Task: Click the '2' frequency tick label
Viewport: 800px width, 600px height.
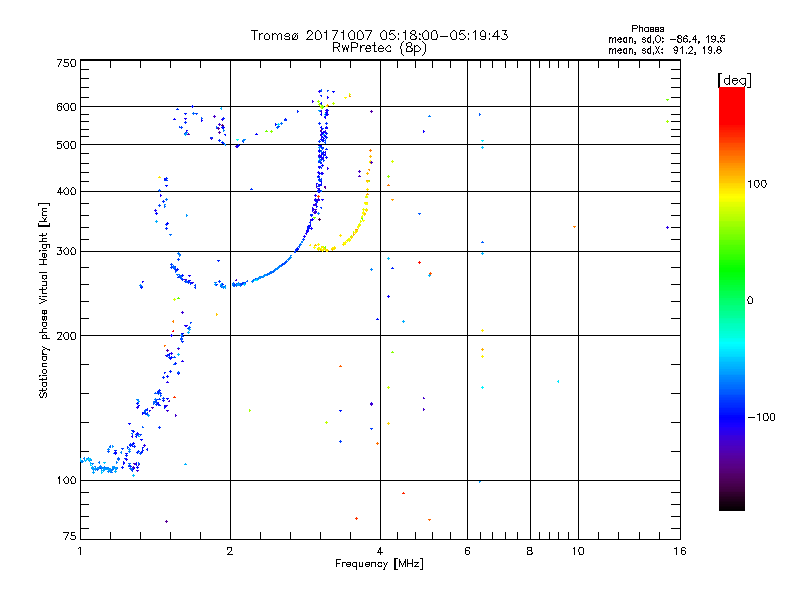Action: (x=230, y=551)
